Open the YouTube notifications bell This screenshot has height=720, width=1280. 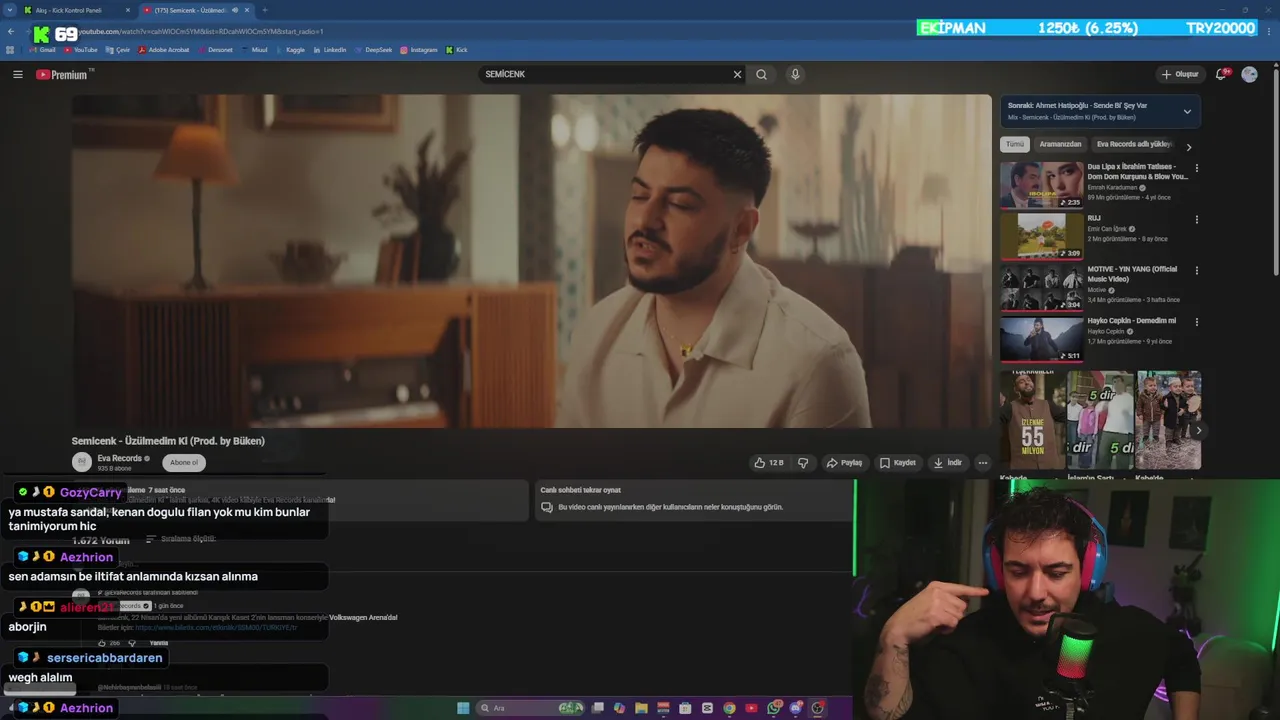(1222, 74)
